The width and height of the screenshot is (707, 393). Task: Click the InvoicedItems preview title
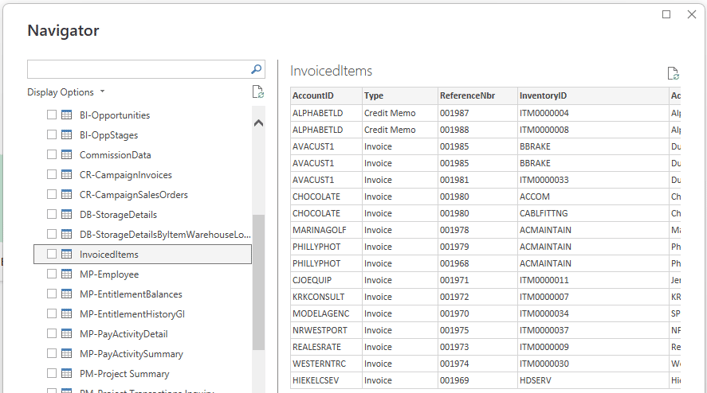[331, 71]
